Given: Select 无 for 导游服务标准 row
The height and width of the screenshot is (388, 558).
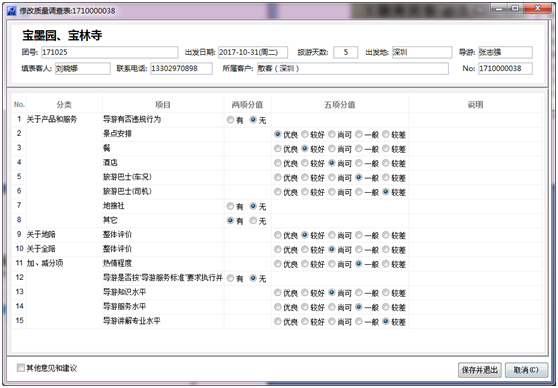Looking at the screenshot, I should click(x=253, y=278).
